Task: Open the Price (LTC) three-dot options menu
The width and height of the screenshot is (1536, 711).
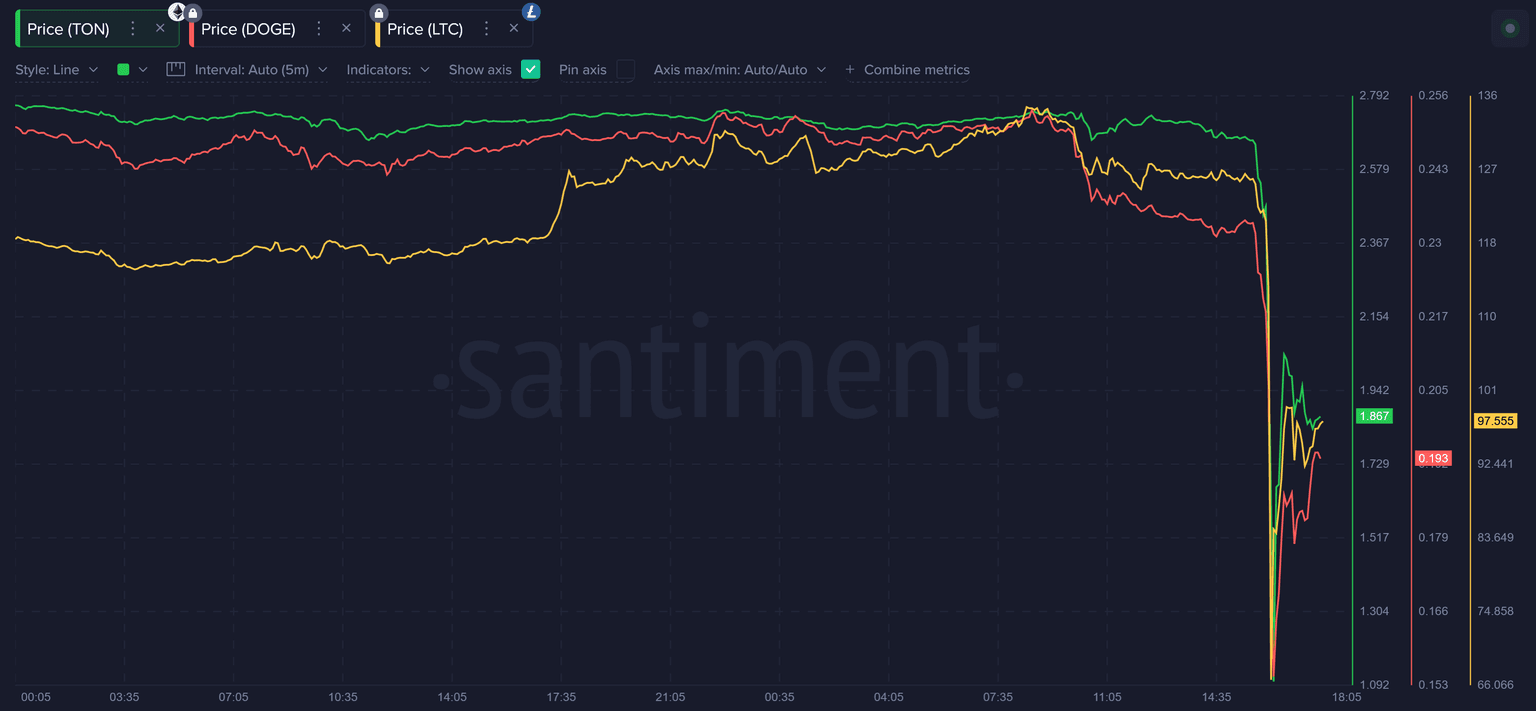Action: (486, 29)
